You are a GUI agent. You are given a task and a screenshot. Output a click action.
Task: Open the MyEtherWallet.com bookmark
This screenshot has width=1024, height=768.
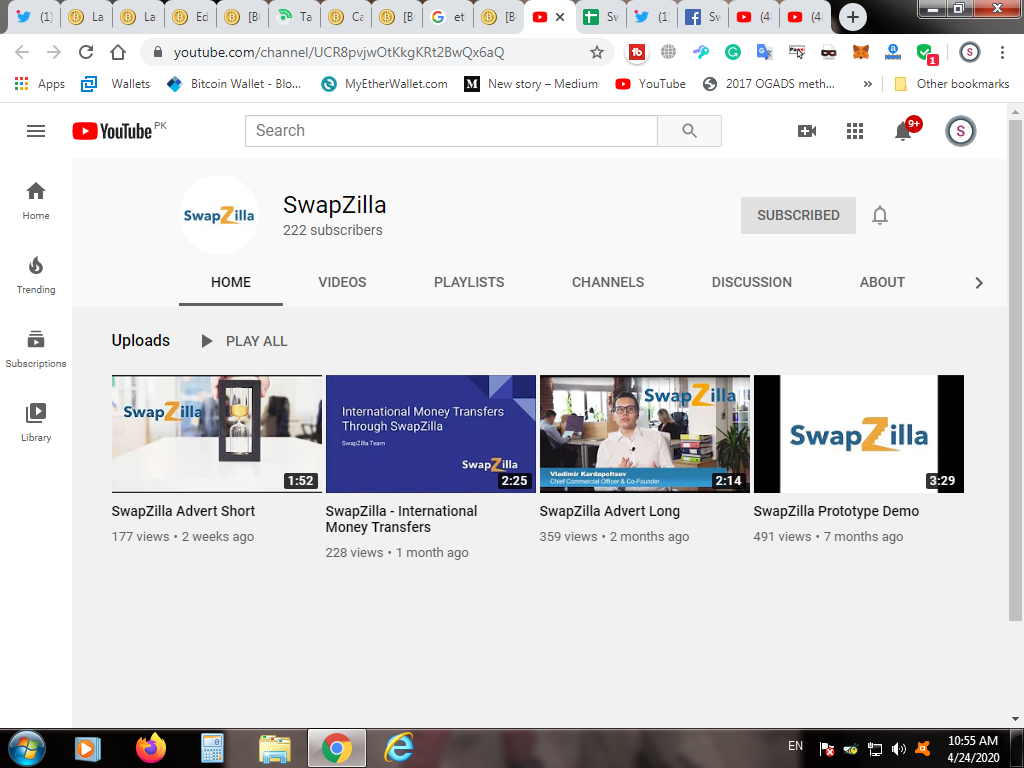tap(385, 84)
